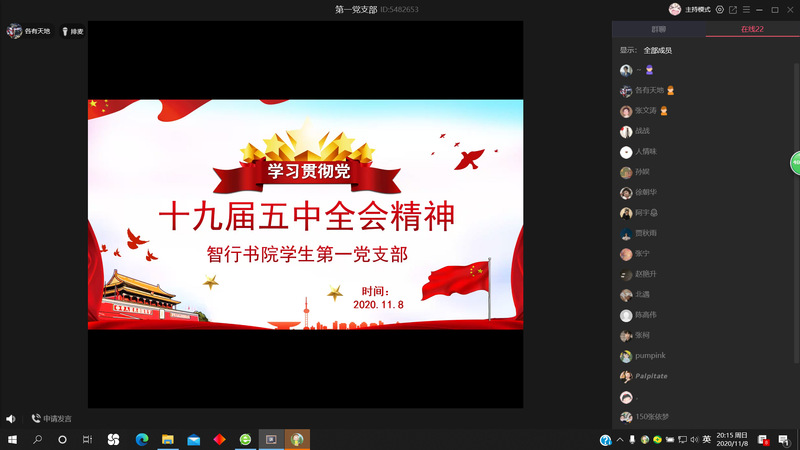Click the green floating button on right edge
800x450 pixels.
pyautogui.click(x=795, y=162)
